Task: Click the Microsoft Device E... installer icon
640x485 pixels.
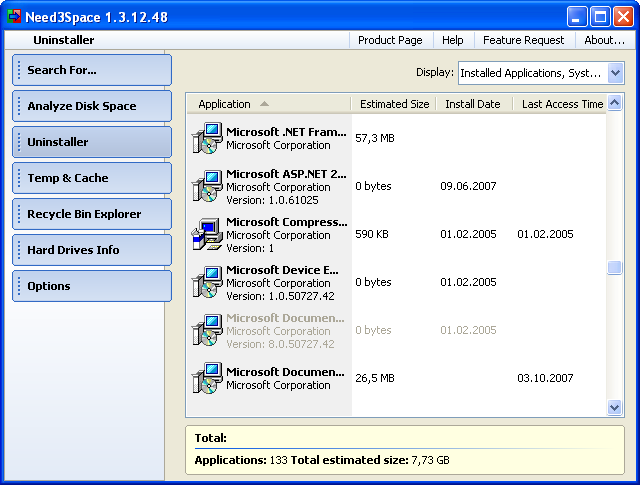Action: coord(207,282)
